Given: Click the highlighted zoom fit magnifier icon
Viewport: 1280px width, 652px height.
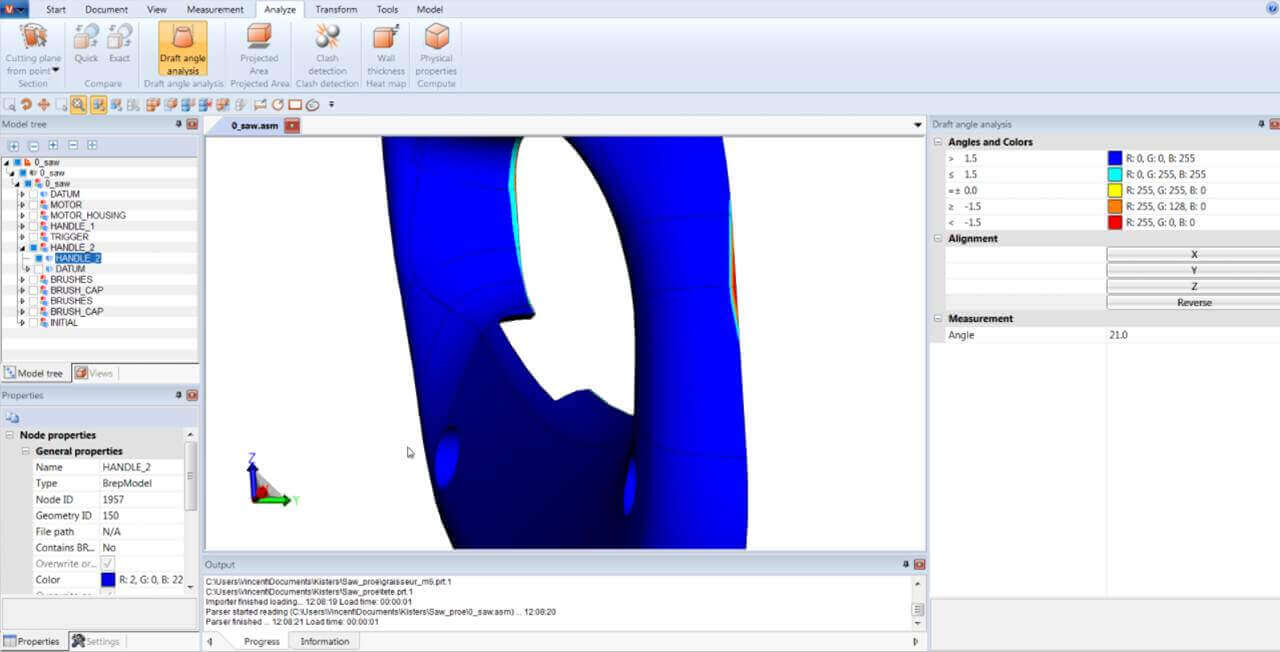Looking at the screenshot, I should (x=79, y=104).
